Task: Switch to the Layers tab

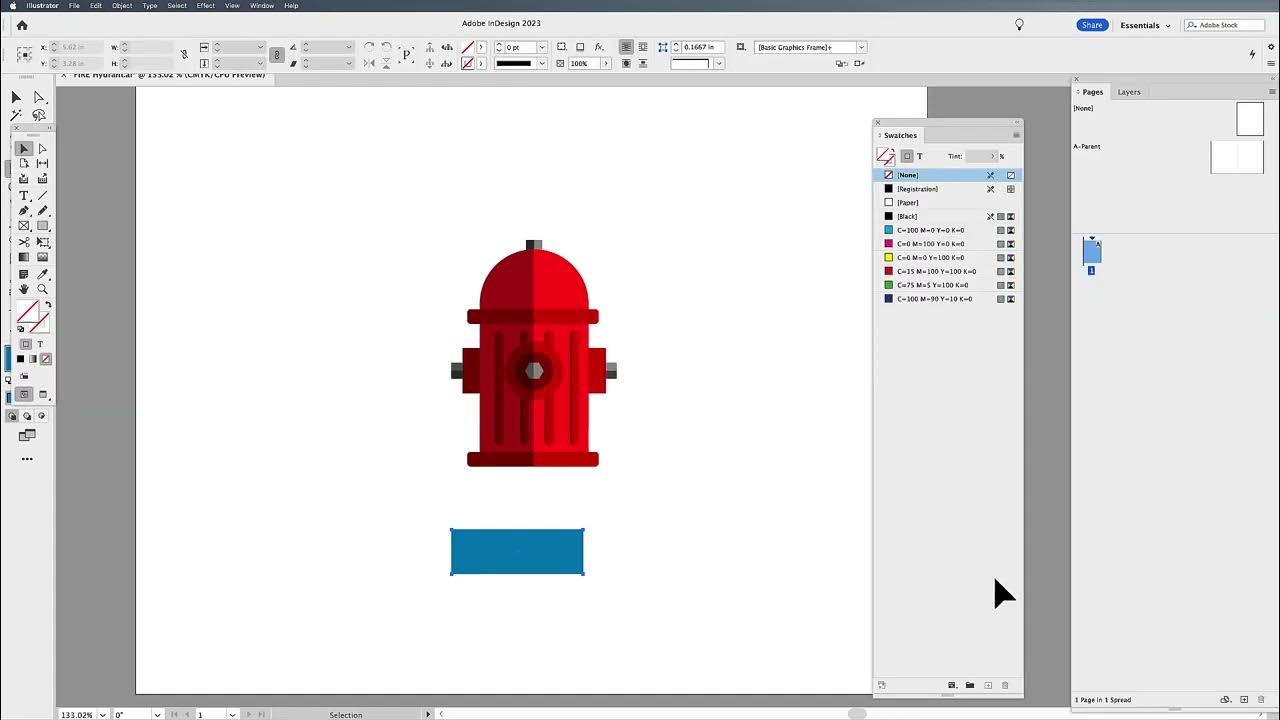Action: coord(1129,92)
